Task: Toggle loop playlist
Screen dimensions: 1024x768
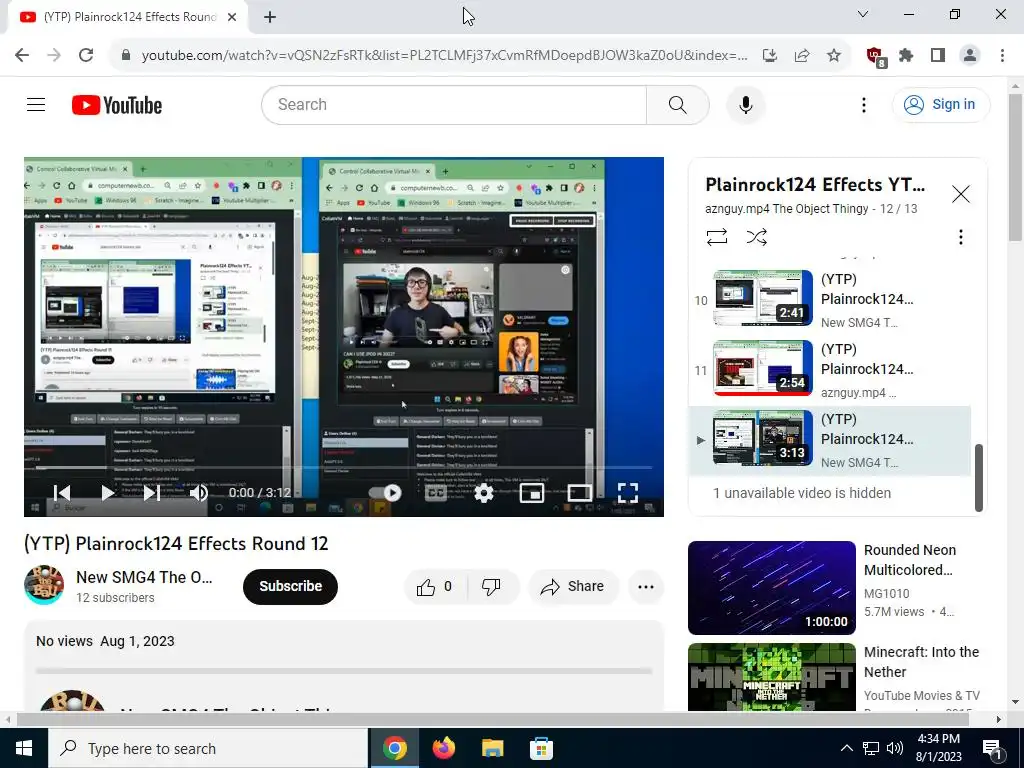Action: pos(716,236)
